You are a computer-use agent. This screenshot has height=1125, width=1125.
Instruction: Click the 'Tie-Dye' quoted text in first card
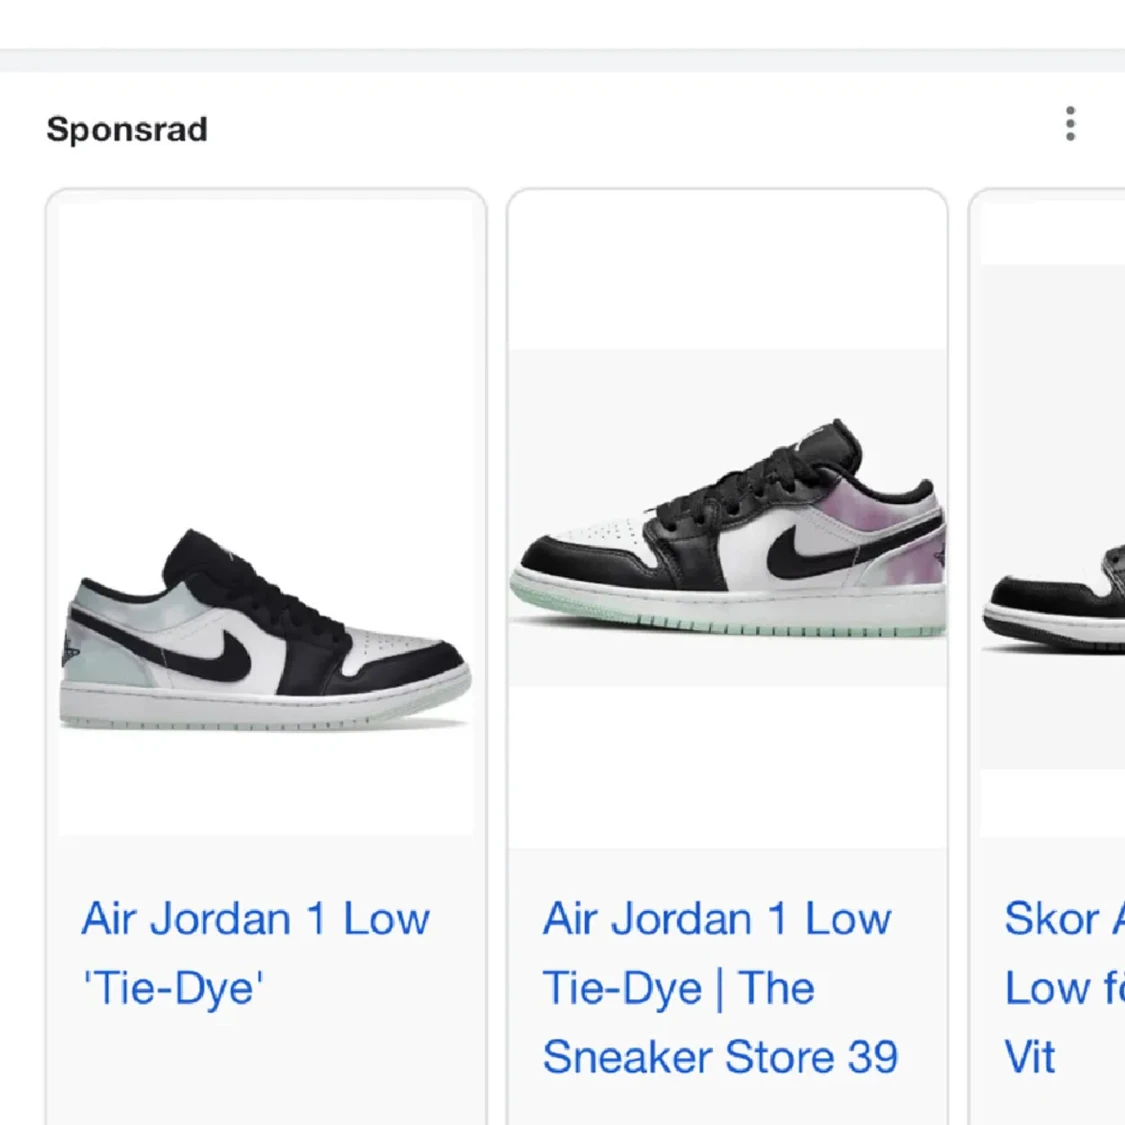(173, 988)
